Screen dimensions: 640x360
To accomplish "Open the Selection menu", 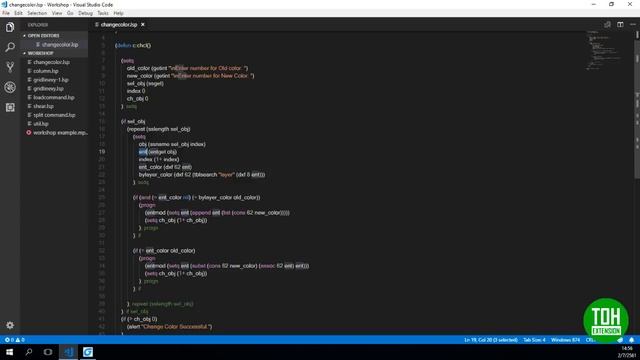I will [x=37, y=13].
